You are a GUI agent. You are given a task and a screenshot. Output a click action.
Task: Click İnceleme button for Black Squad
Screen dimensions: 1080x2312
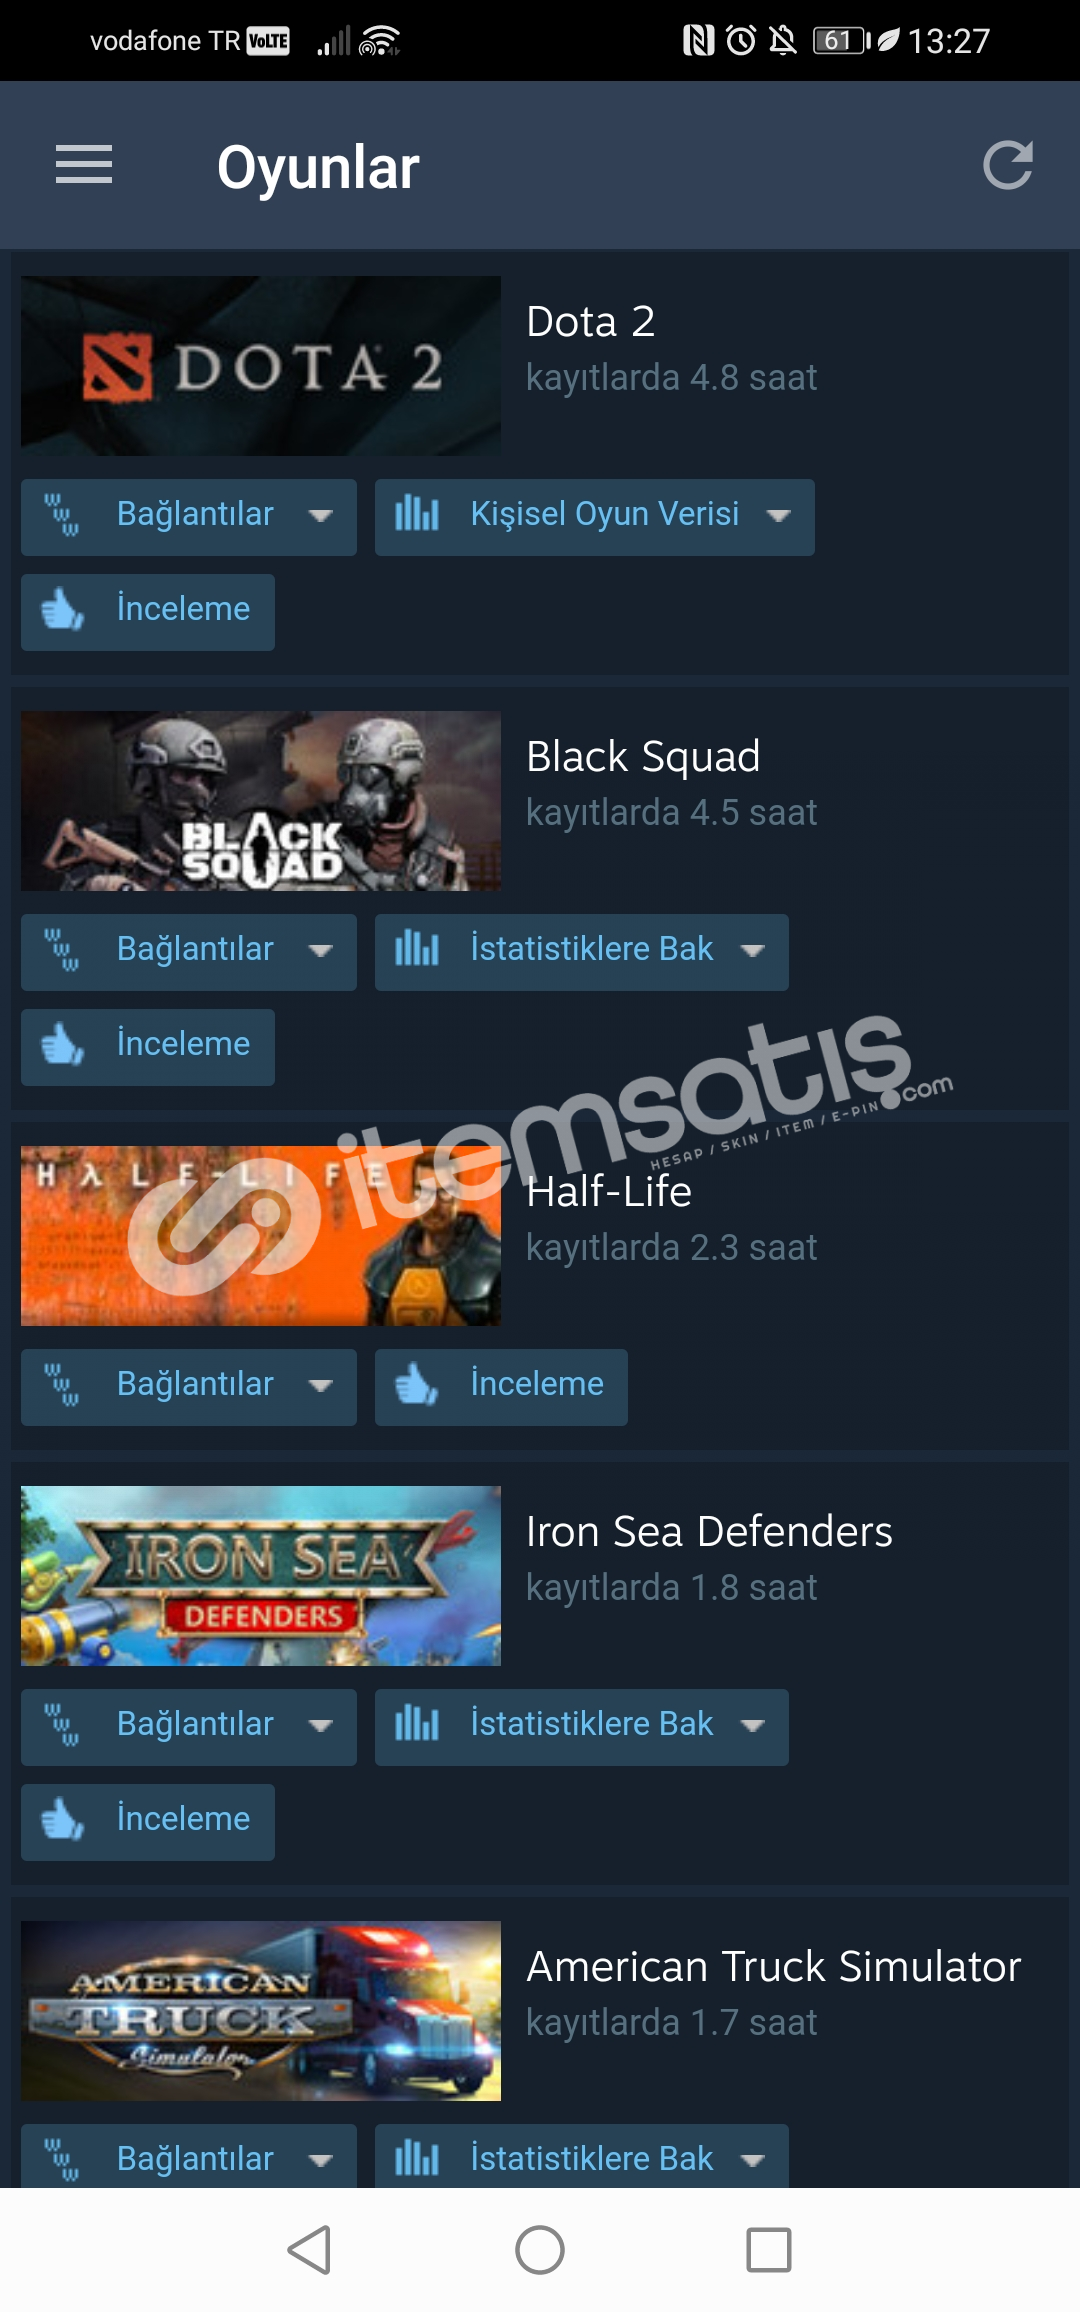coord(148,1047)
